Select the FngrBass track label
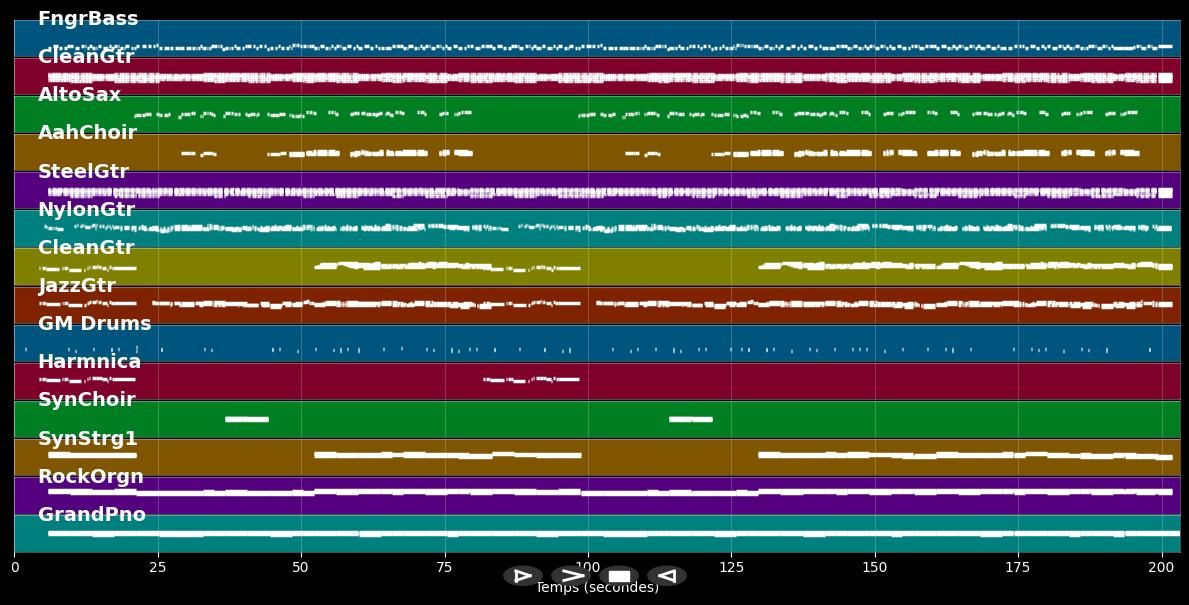The image size is (1189, 605). point(88,19)
